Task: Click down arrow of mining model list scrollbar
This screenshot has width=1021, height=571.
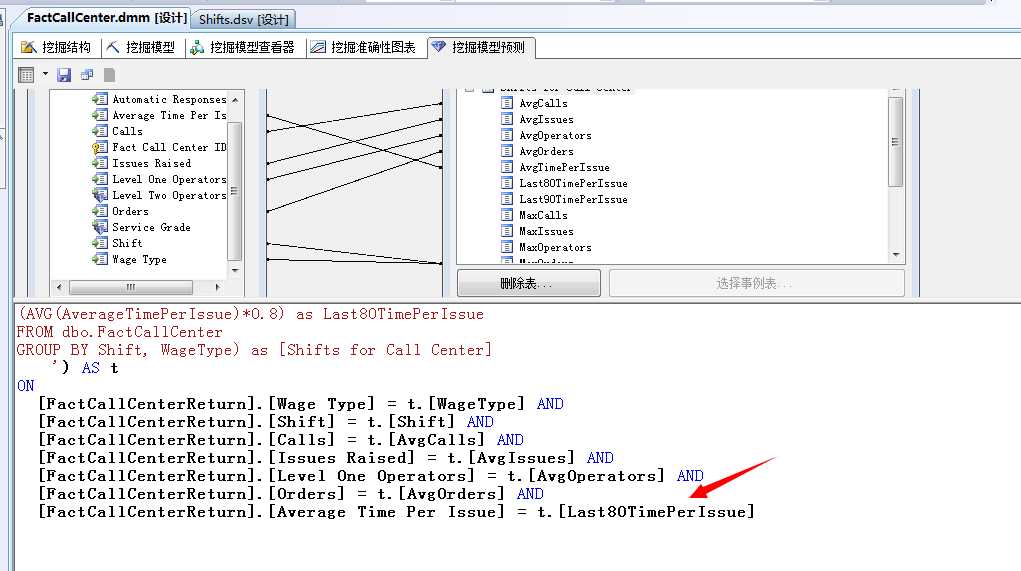Action: 235,270
